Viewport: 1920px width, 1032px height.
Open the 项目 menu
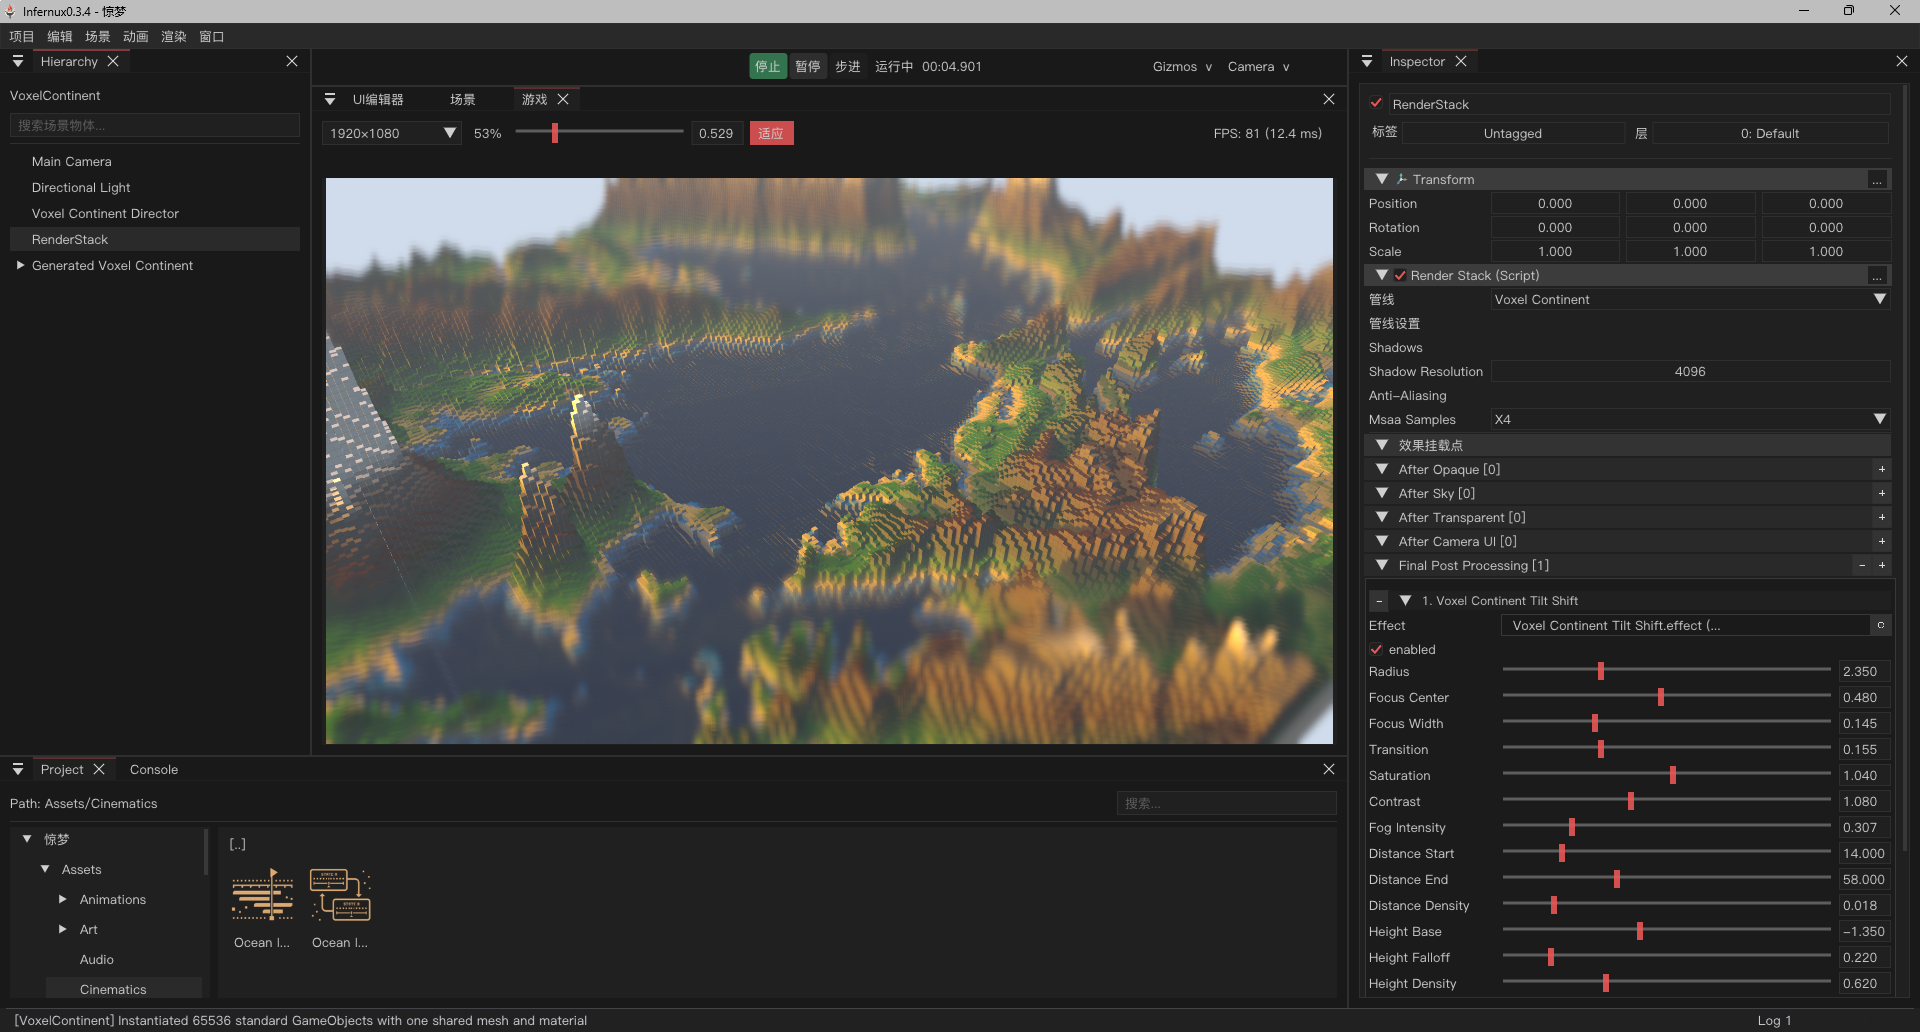pyautogui.click(x=22, y=37)
